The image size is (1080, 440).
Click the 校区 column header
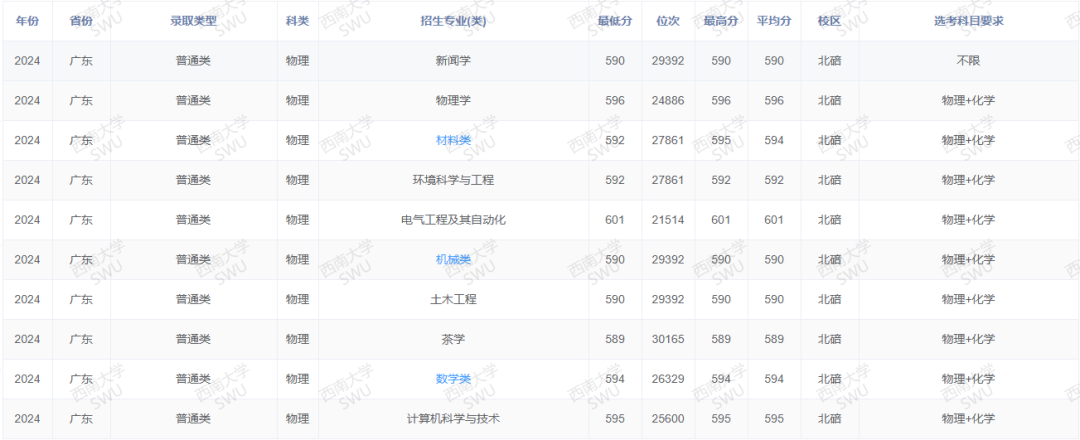point(829,21)
